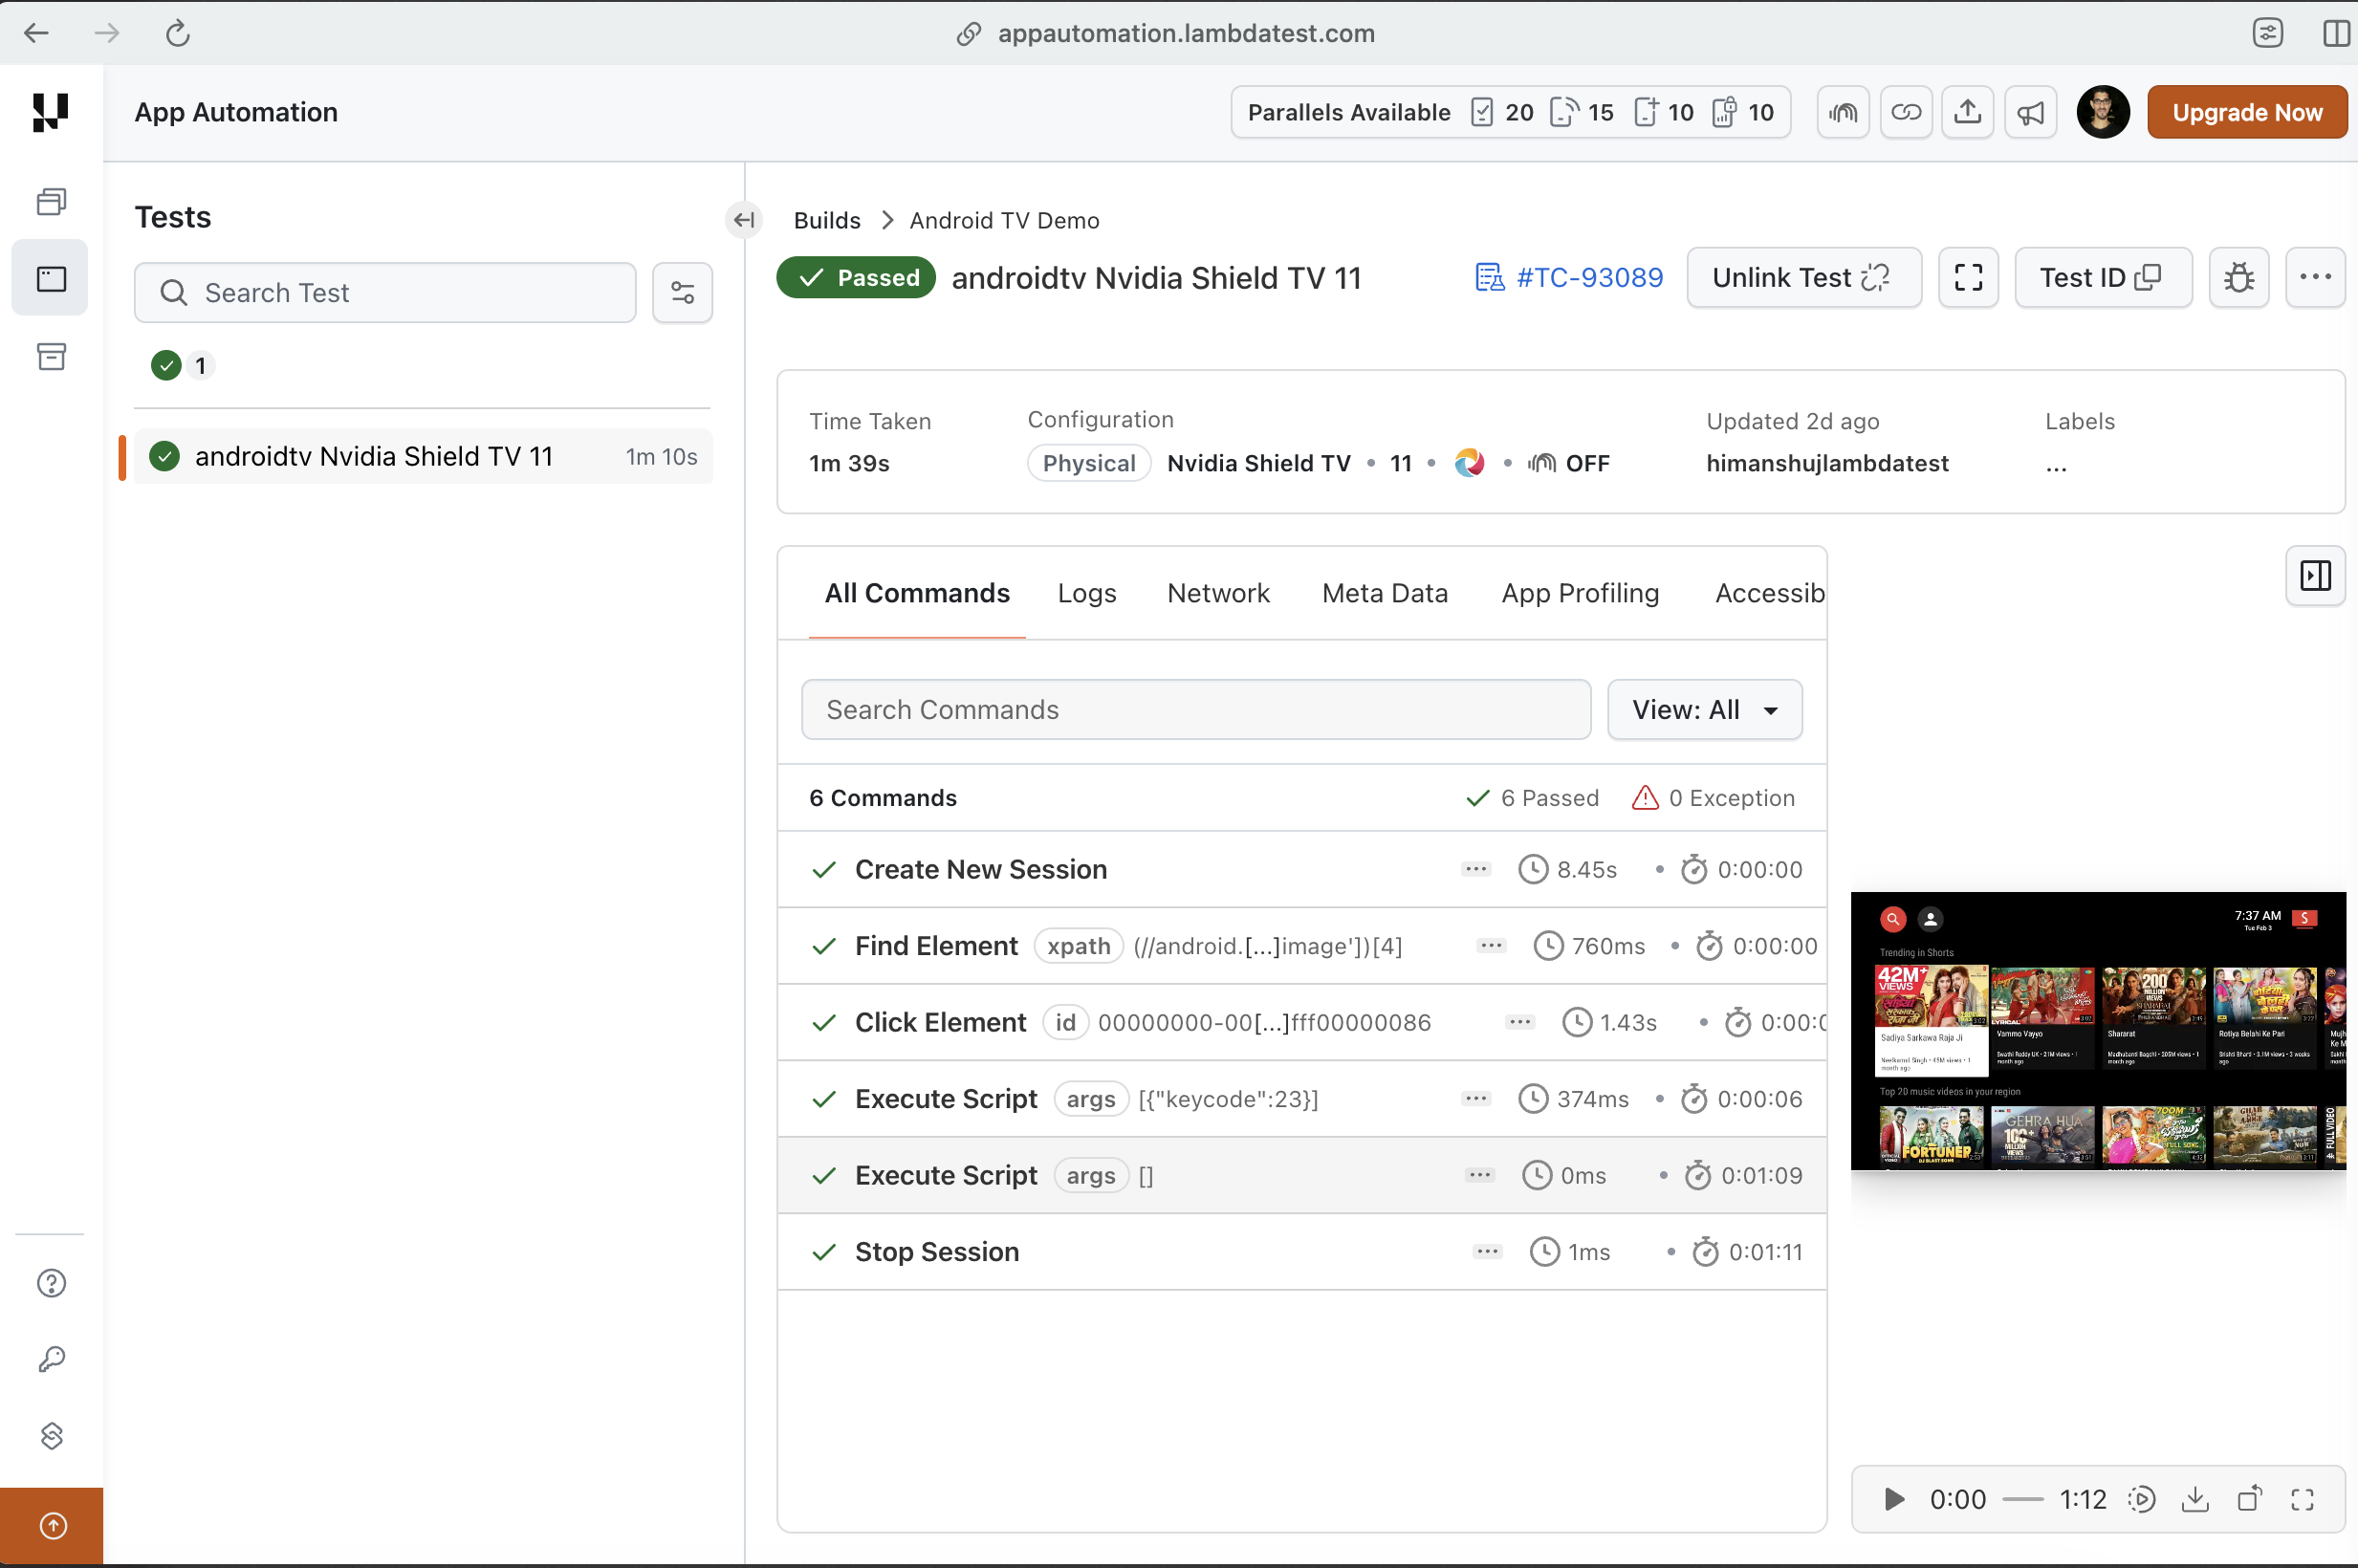Screen dimensions: 2358x1568
Task: Switch to the Network tab
Action: point(1218,593)
